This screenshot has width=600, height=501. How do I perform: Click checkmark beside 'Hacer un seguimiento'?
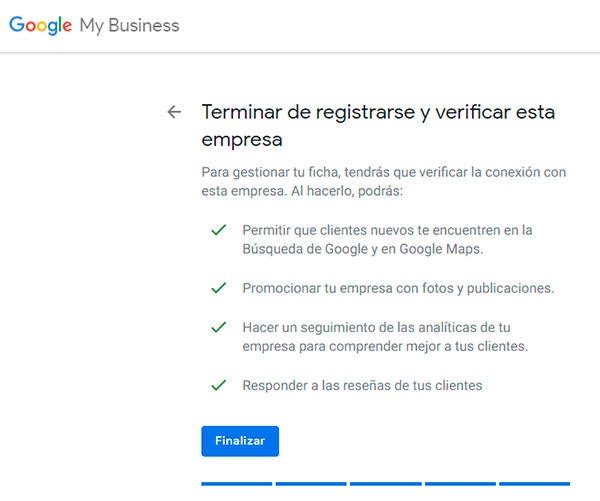pos(218,327)
